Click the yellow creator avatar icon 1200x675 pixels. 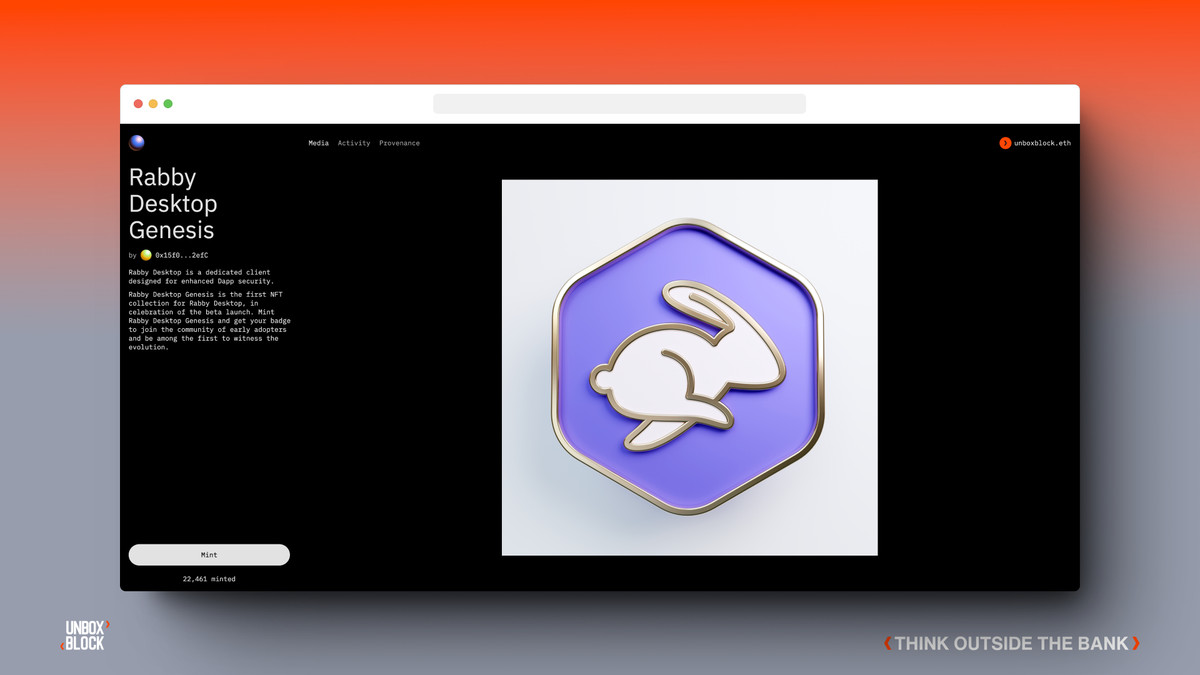pos(146,255)
